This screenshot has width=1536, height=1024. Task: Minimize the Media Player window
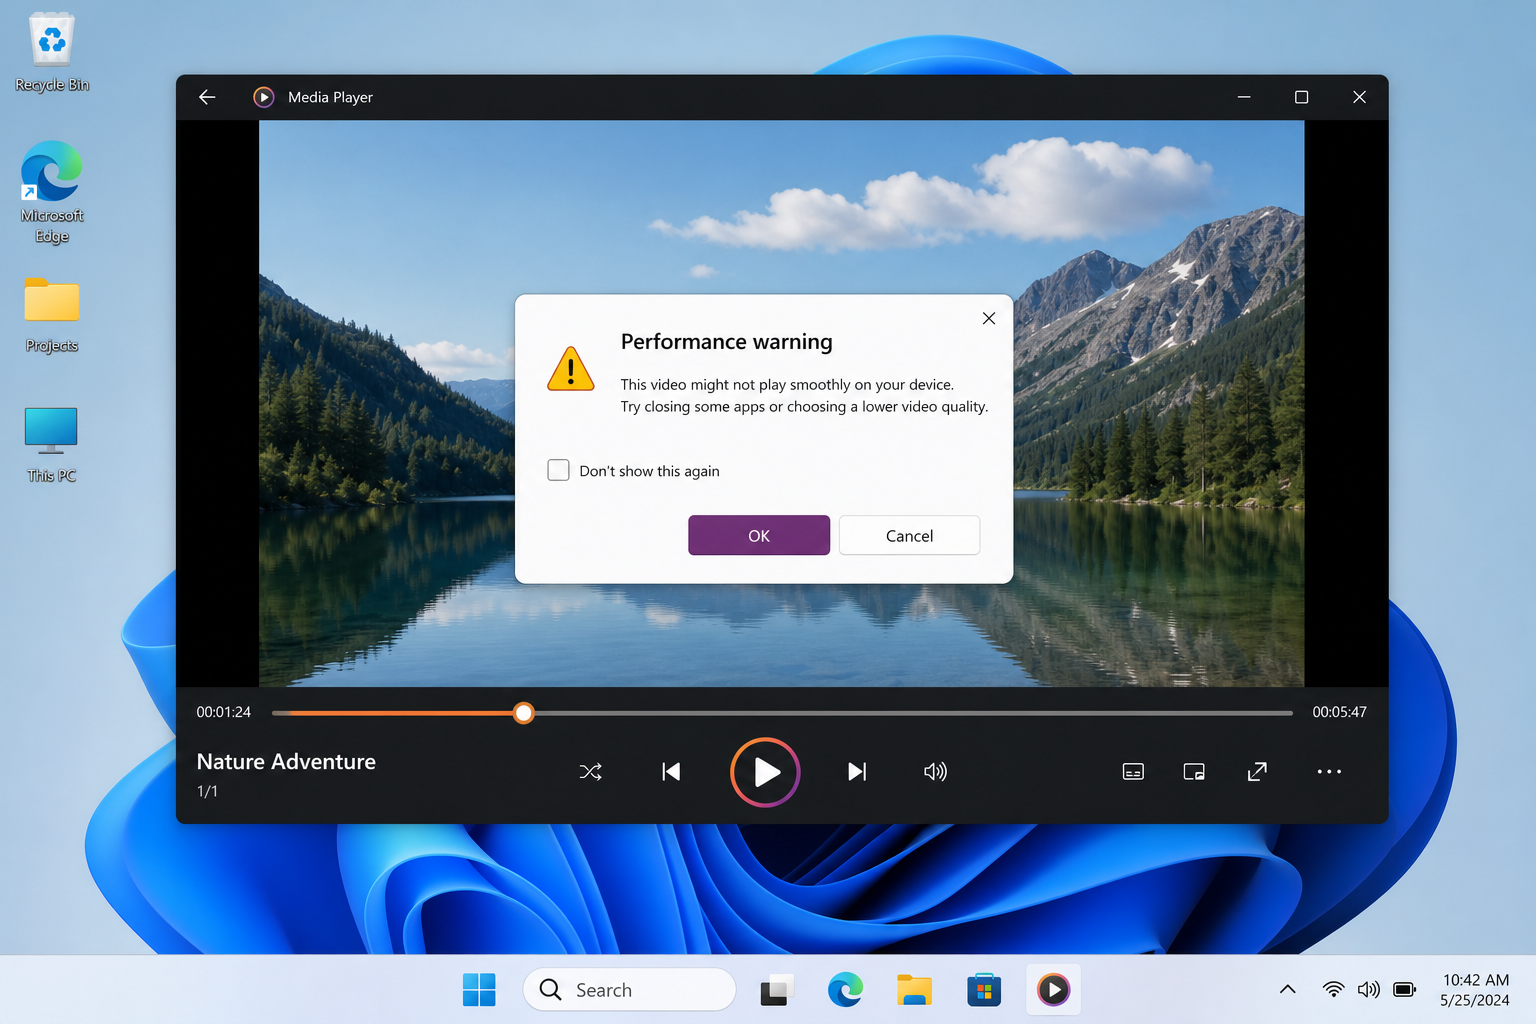point(1244,97)
